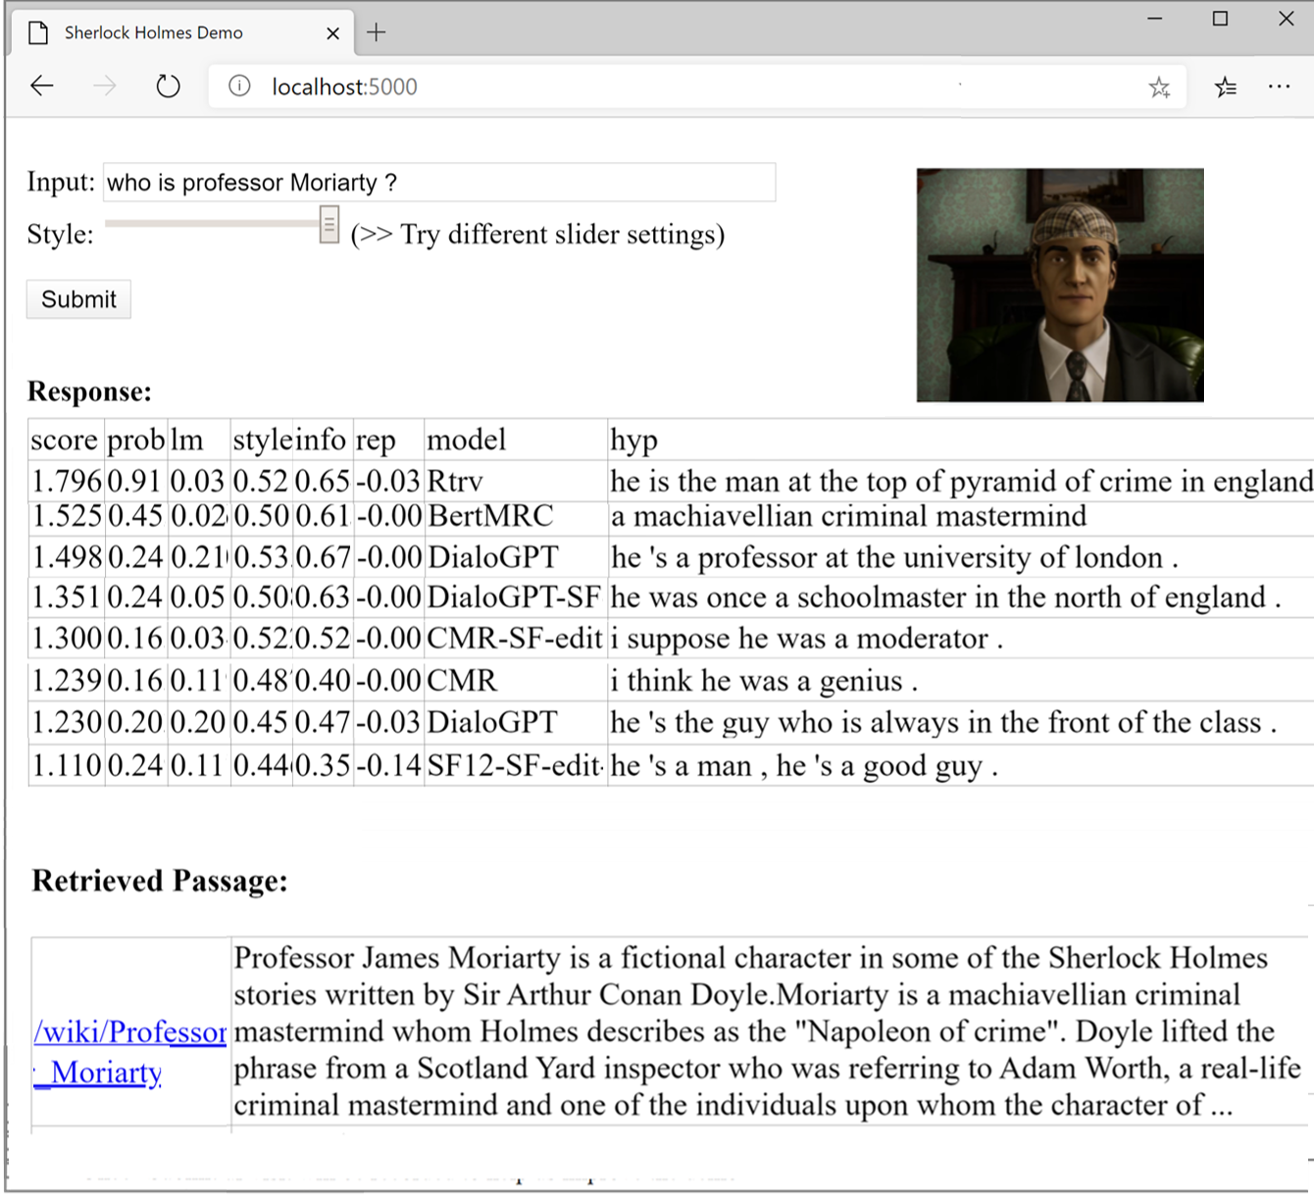The height and width of the screenshot is (1198, 1314).
Task: Click the 'CMR-SF-edit' model cell
Action: 514,639
